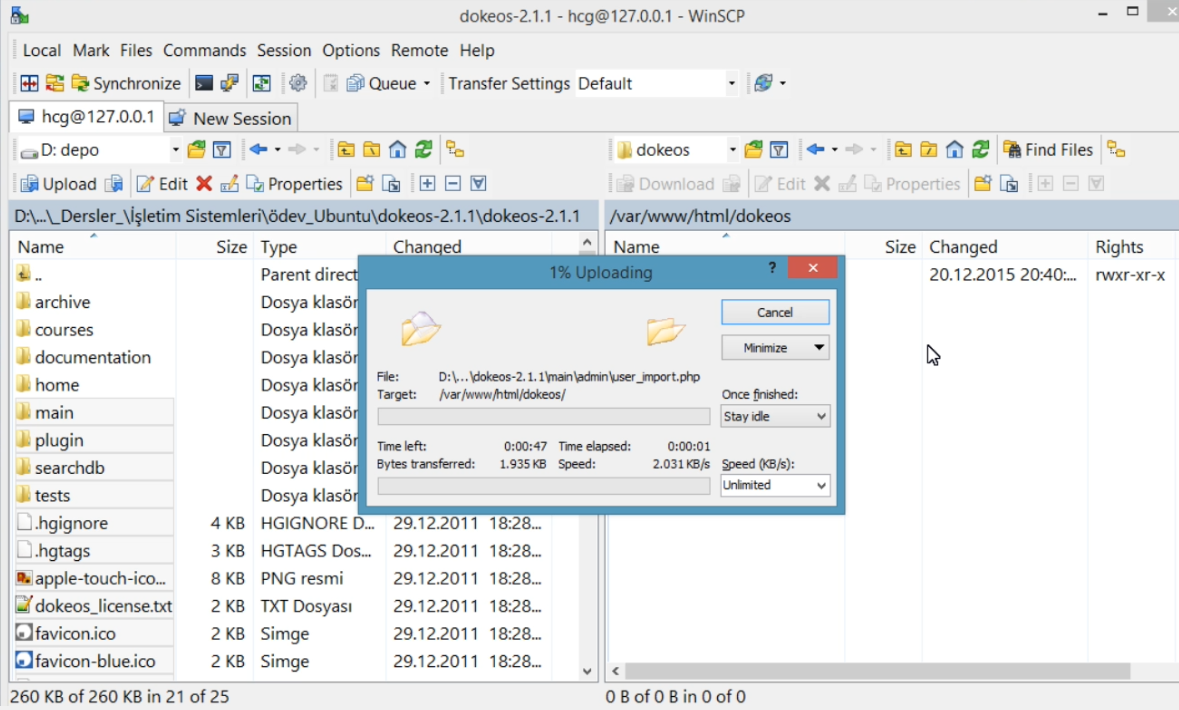
Task: Open Files menu
Action: coord(136,50)
